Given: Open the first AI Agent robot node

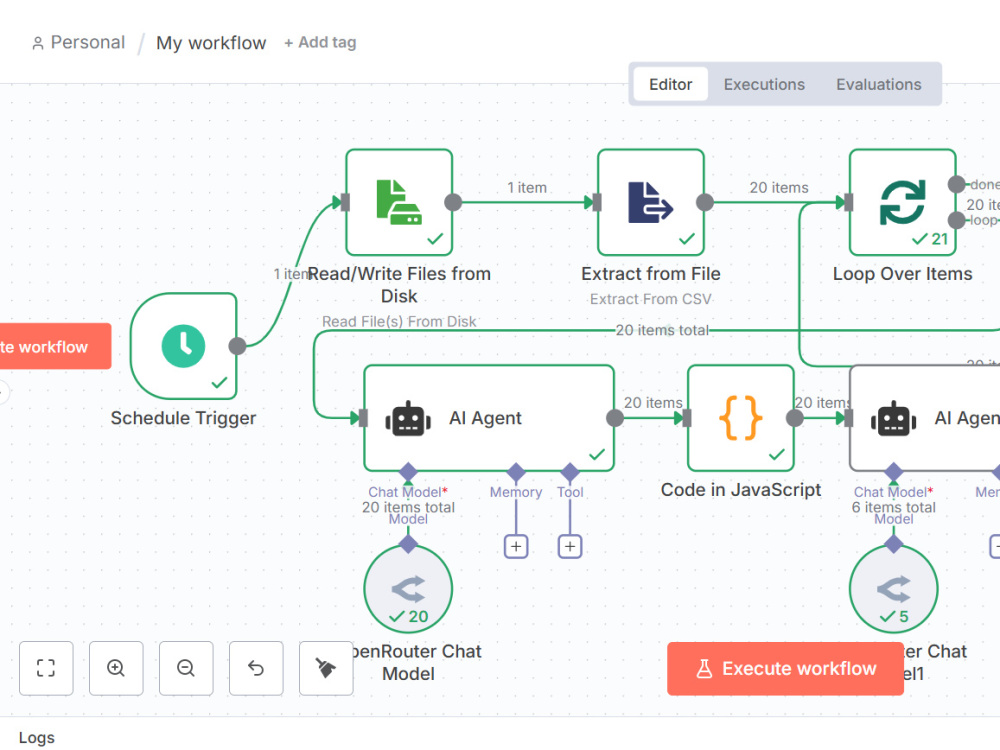Looking at the screenshot, I should [x=489, y=418].
